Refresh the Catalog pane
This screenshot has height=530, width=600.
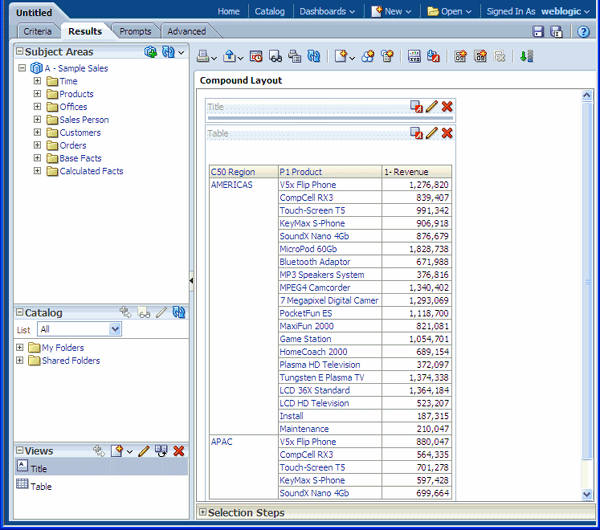pyautogui.click(x=179, y=313)
